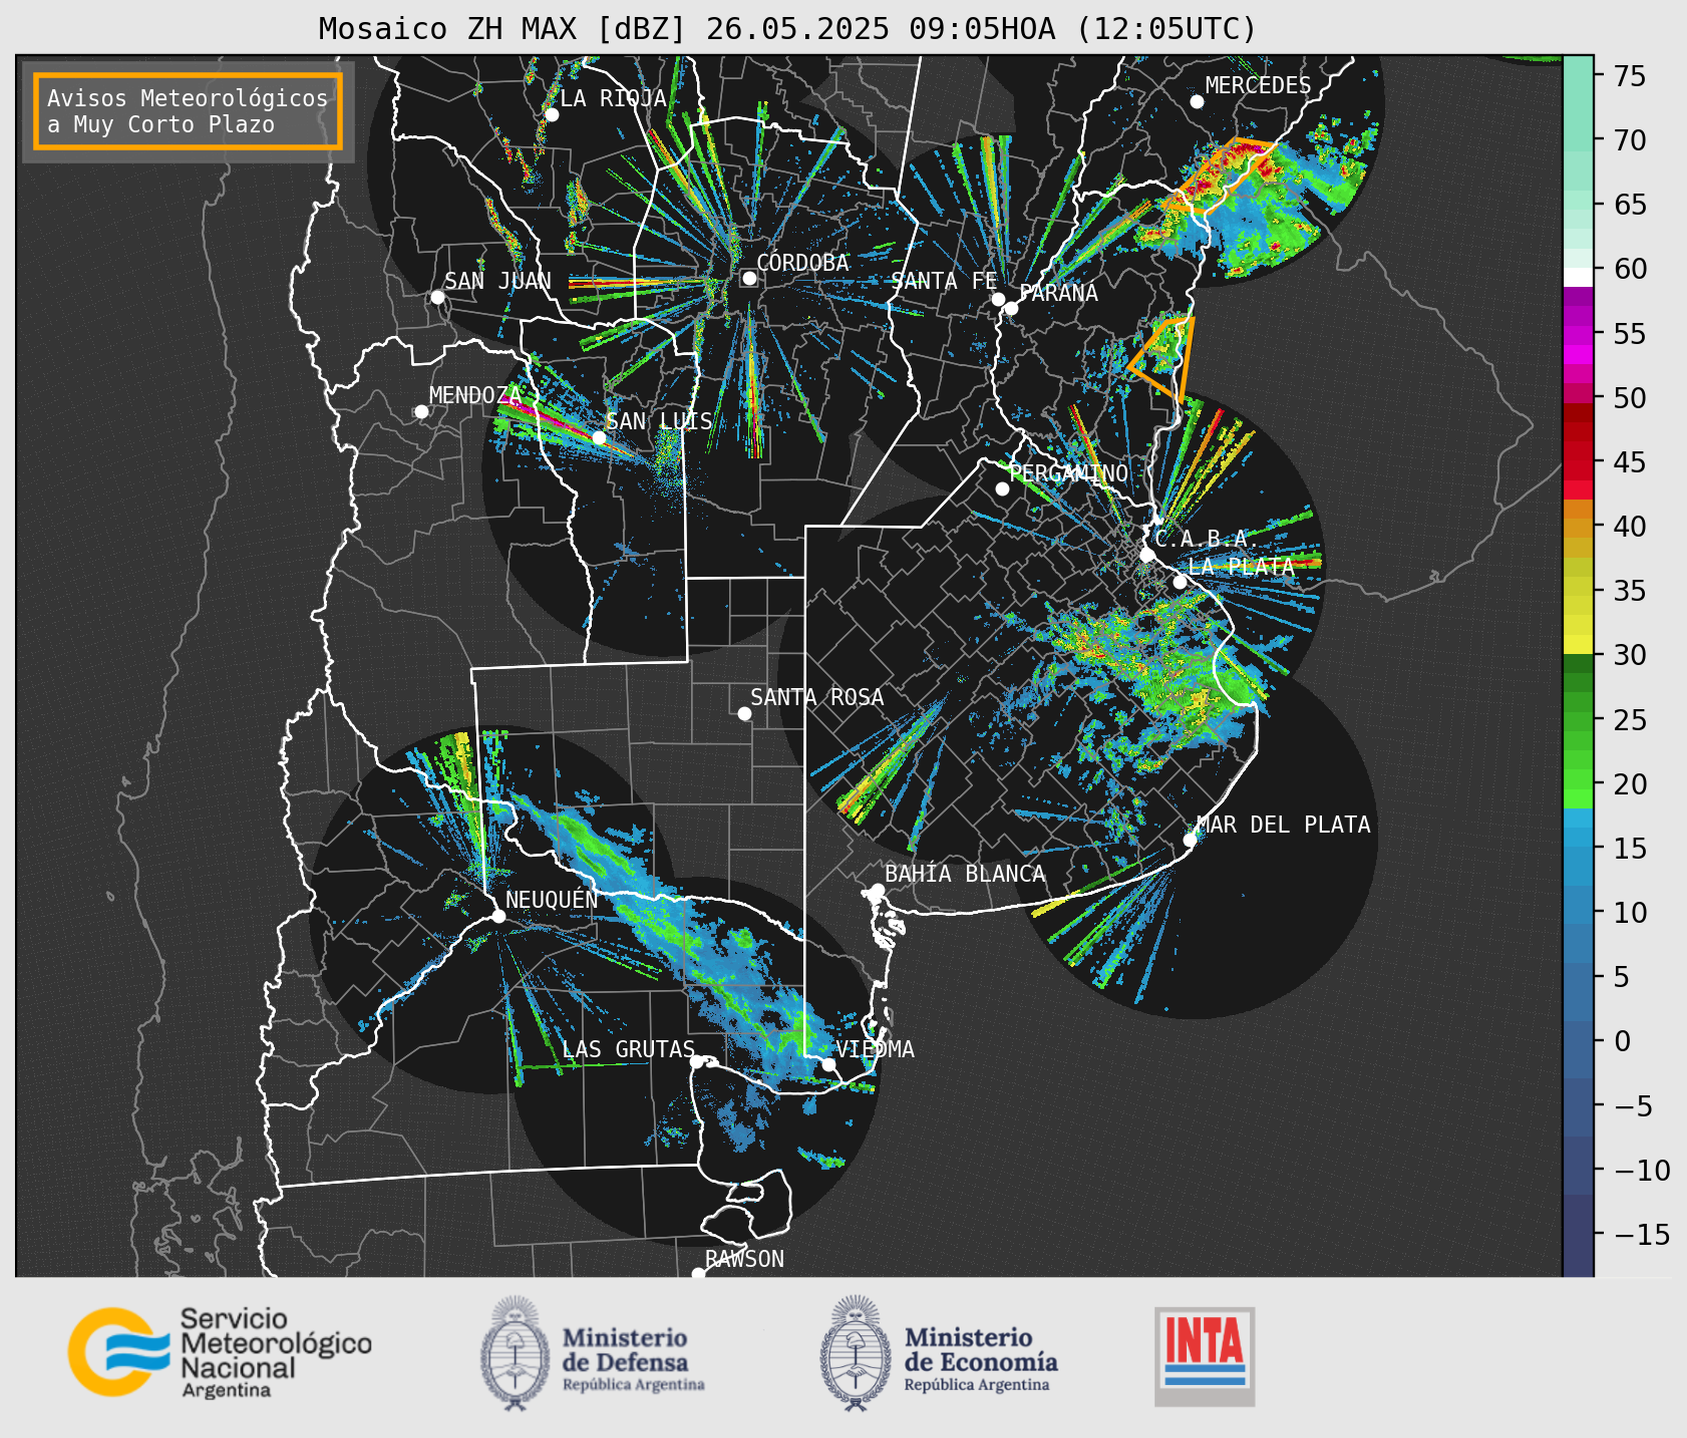The image size is (1687, 1438).
Task: Click the 20 dBZ tick label
Action: pyautogui.click(x=1628, y=784)
